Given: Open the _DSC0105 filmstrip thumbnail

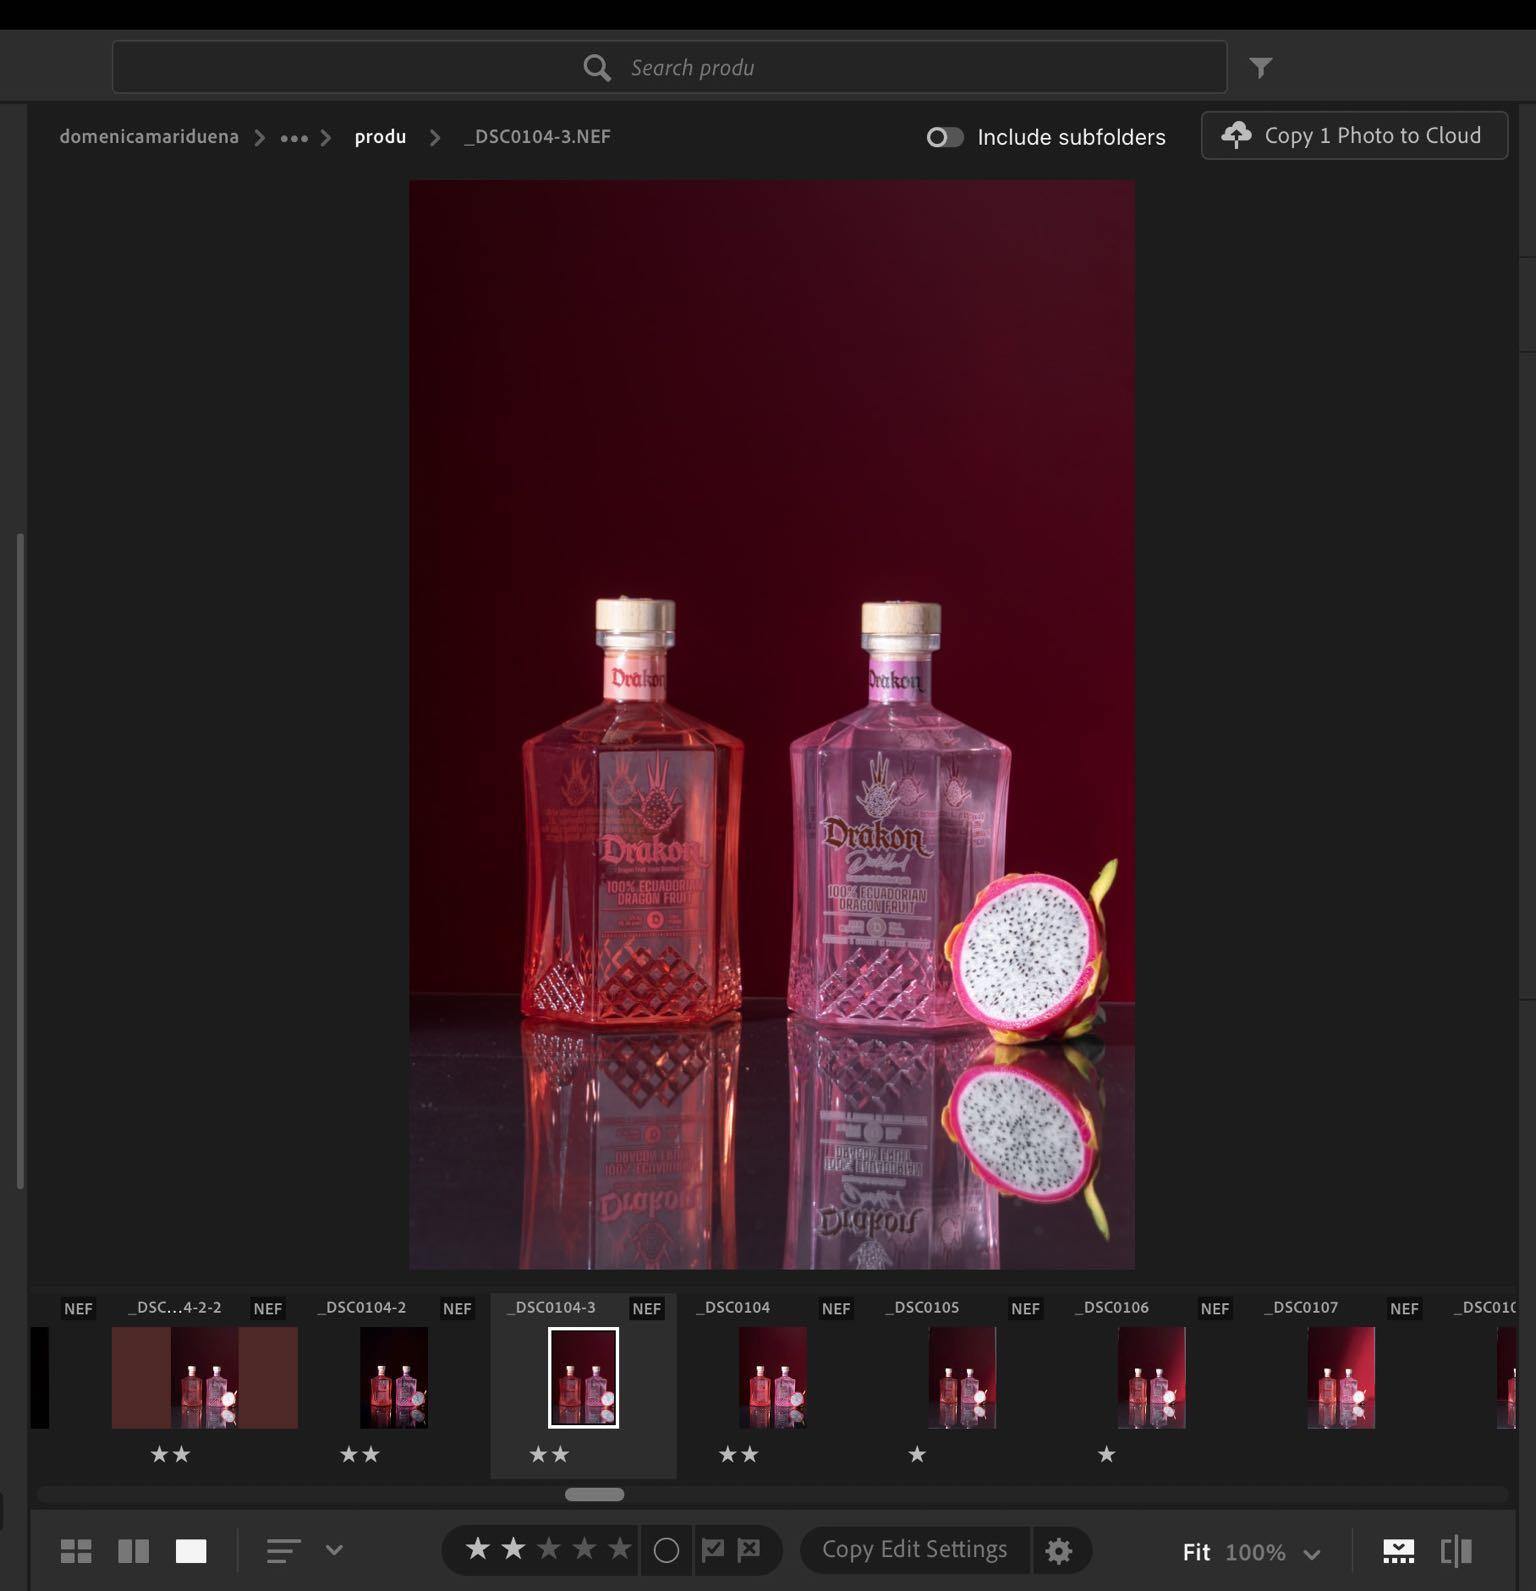Looking at the screenshot, I should (x=962, y=1377).
